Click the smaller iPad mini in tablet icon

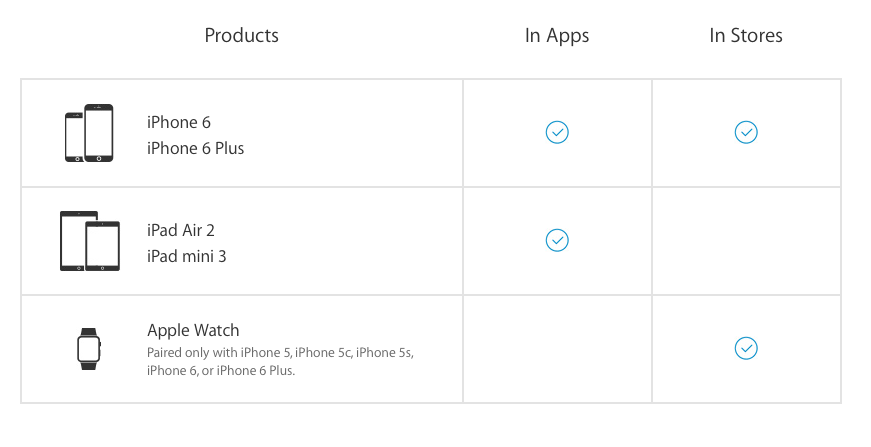coord(103,246)
